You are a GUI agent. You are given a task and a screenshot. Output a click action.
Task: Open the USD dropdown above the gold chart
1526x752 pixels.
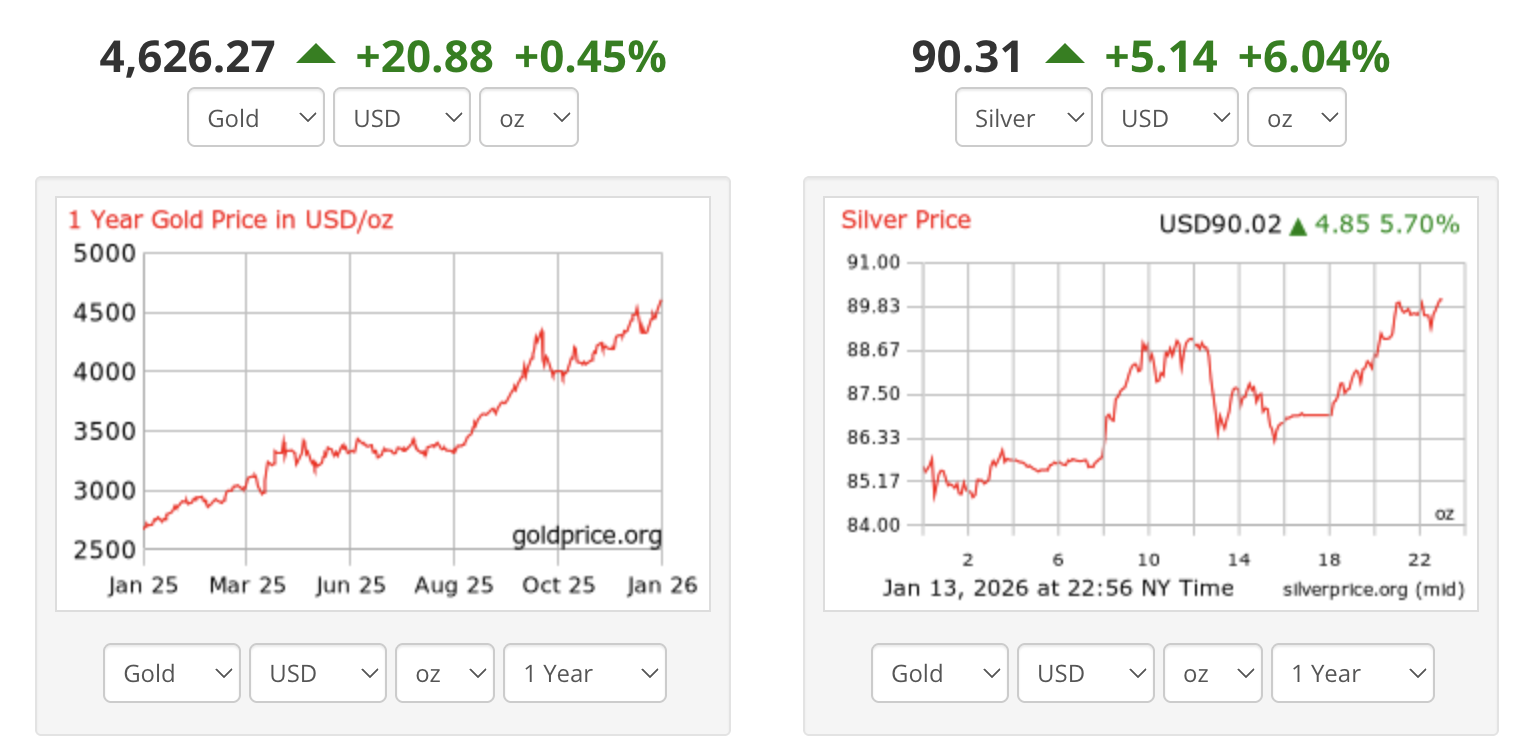coord(401,116)
